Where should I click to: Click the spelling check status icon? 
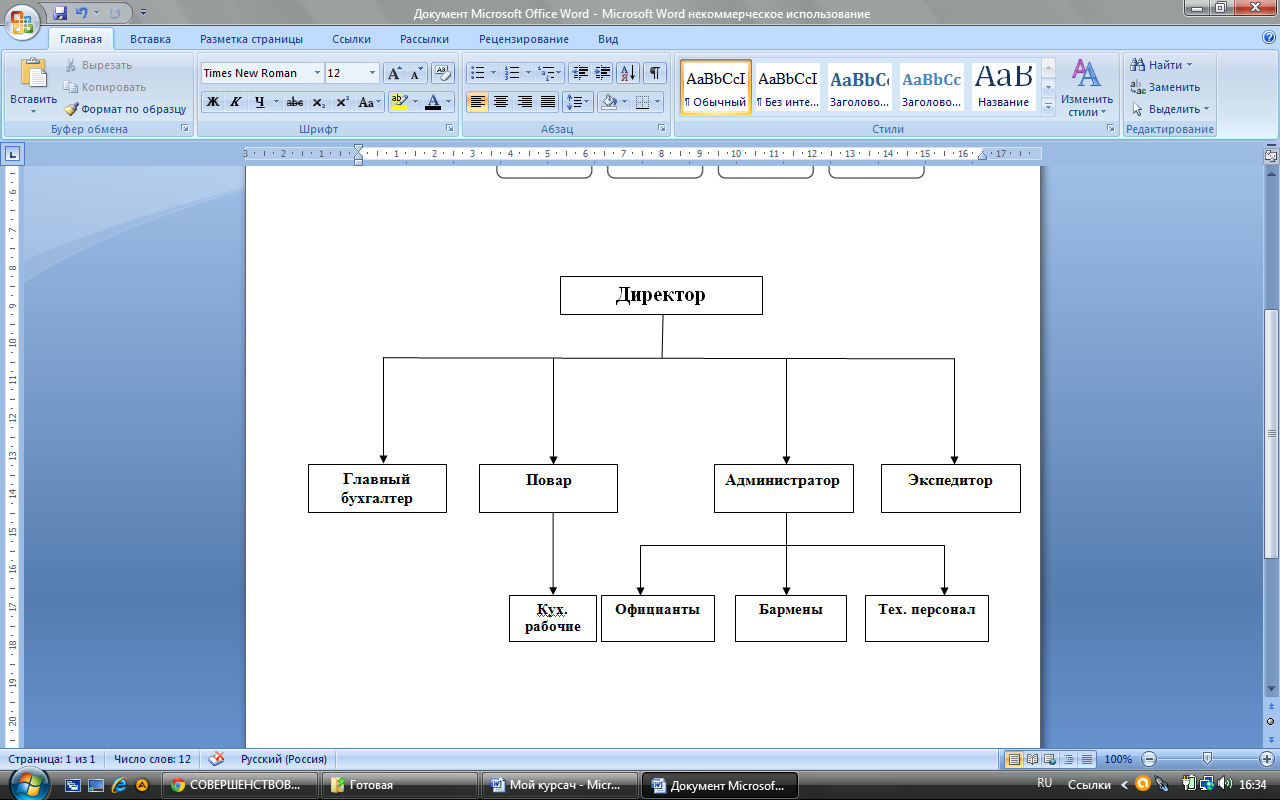point(216,759)
